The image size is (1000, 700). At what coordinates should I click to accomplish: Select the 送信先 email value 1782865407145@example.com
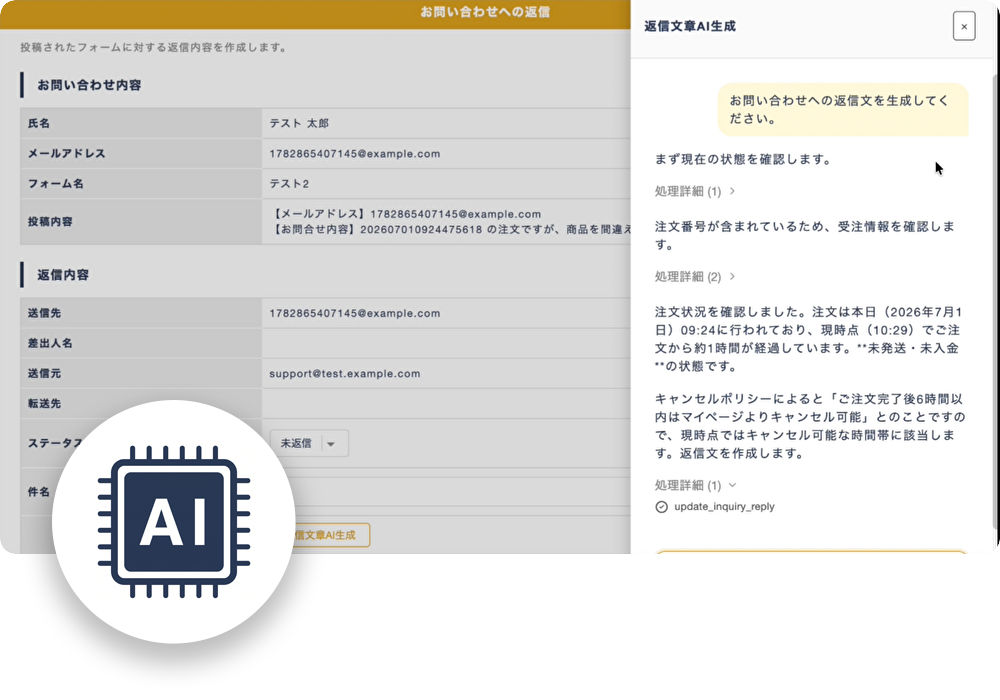click(355, 313)
